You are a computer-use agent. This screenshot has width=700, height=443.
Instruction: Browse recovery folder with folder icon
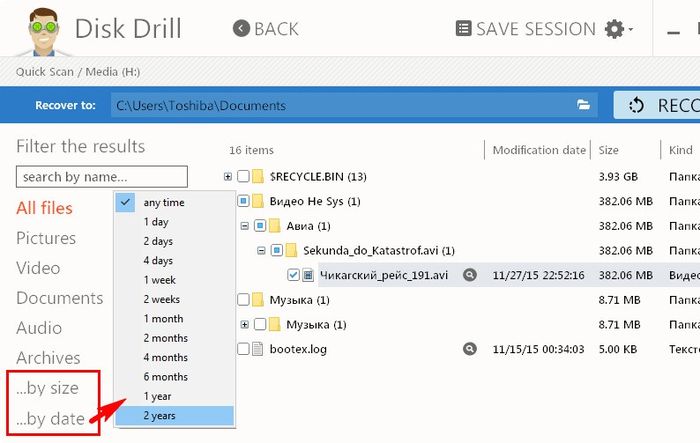[583, 105]
